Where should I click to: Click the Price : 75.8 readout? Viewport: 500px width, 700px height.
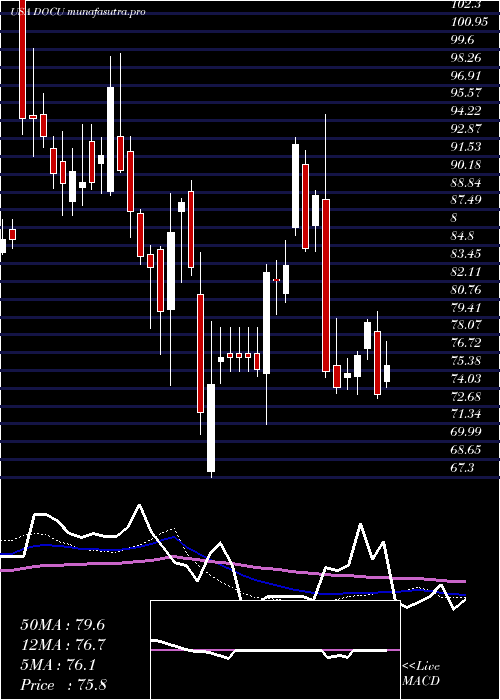(x=63, y=685)
